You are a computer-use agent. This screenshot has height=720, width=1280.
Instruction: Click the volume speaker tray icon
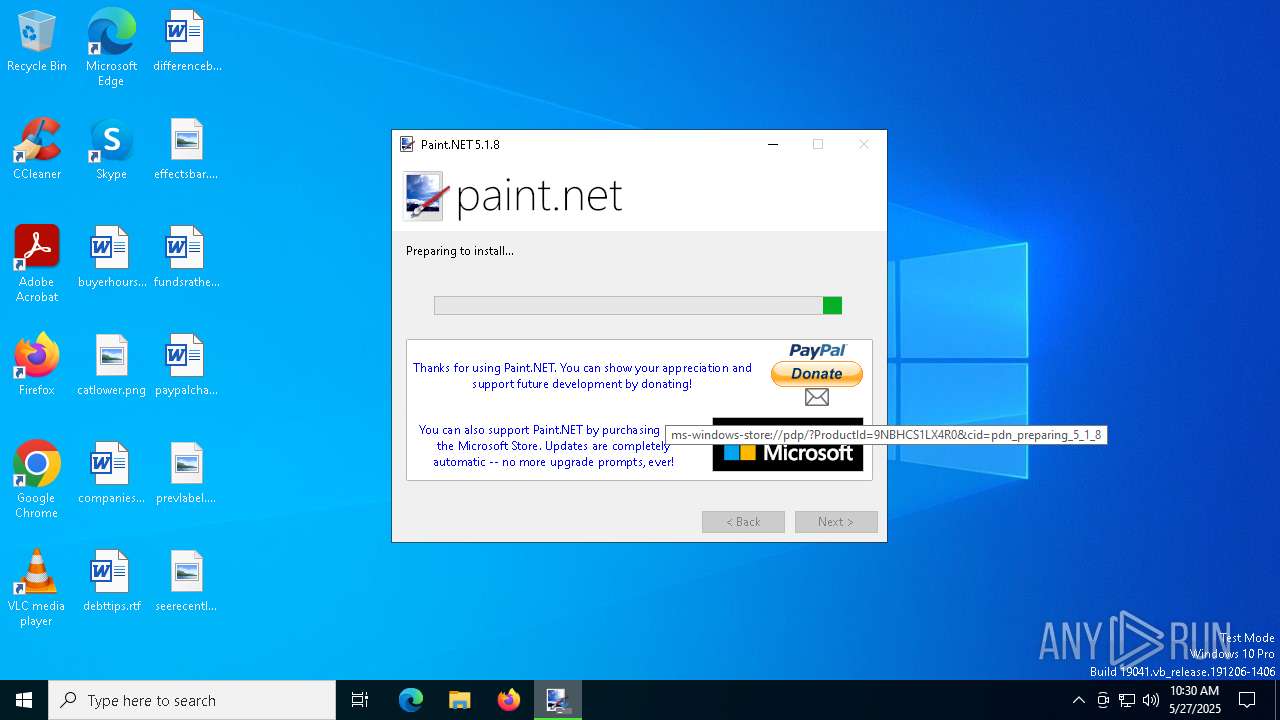tap(1151, 700)
